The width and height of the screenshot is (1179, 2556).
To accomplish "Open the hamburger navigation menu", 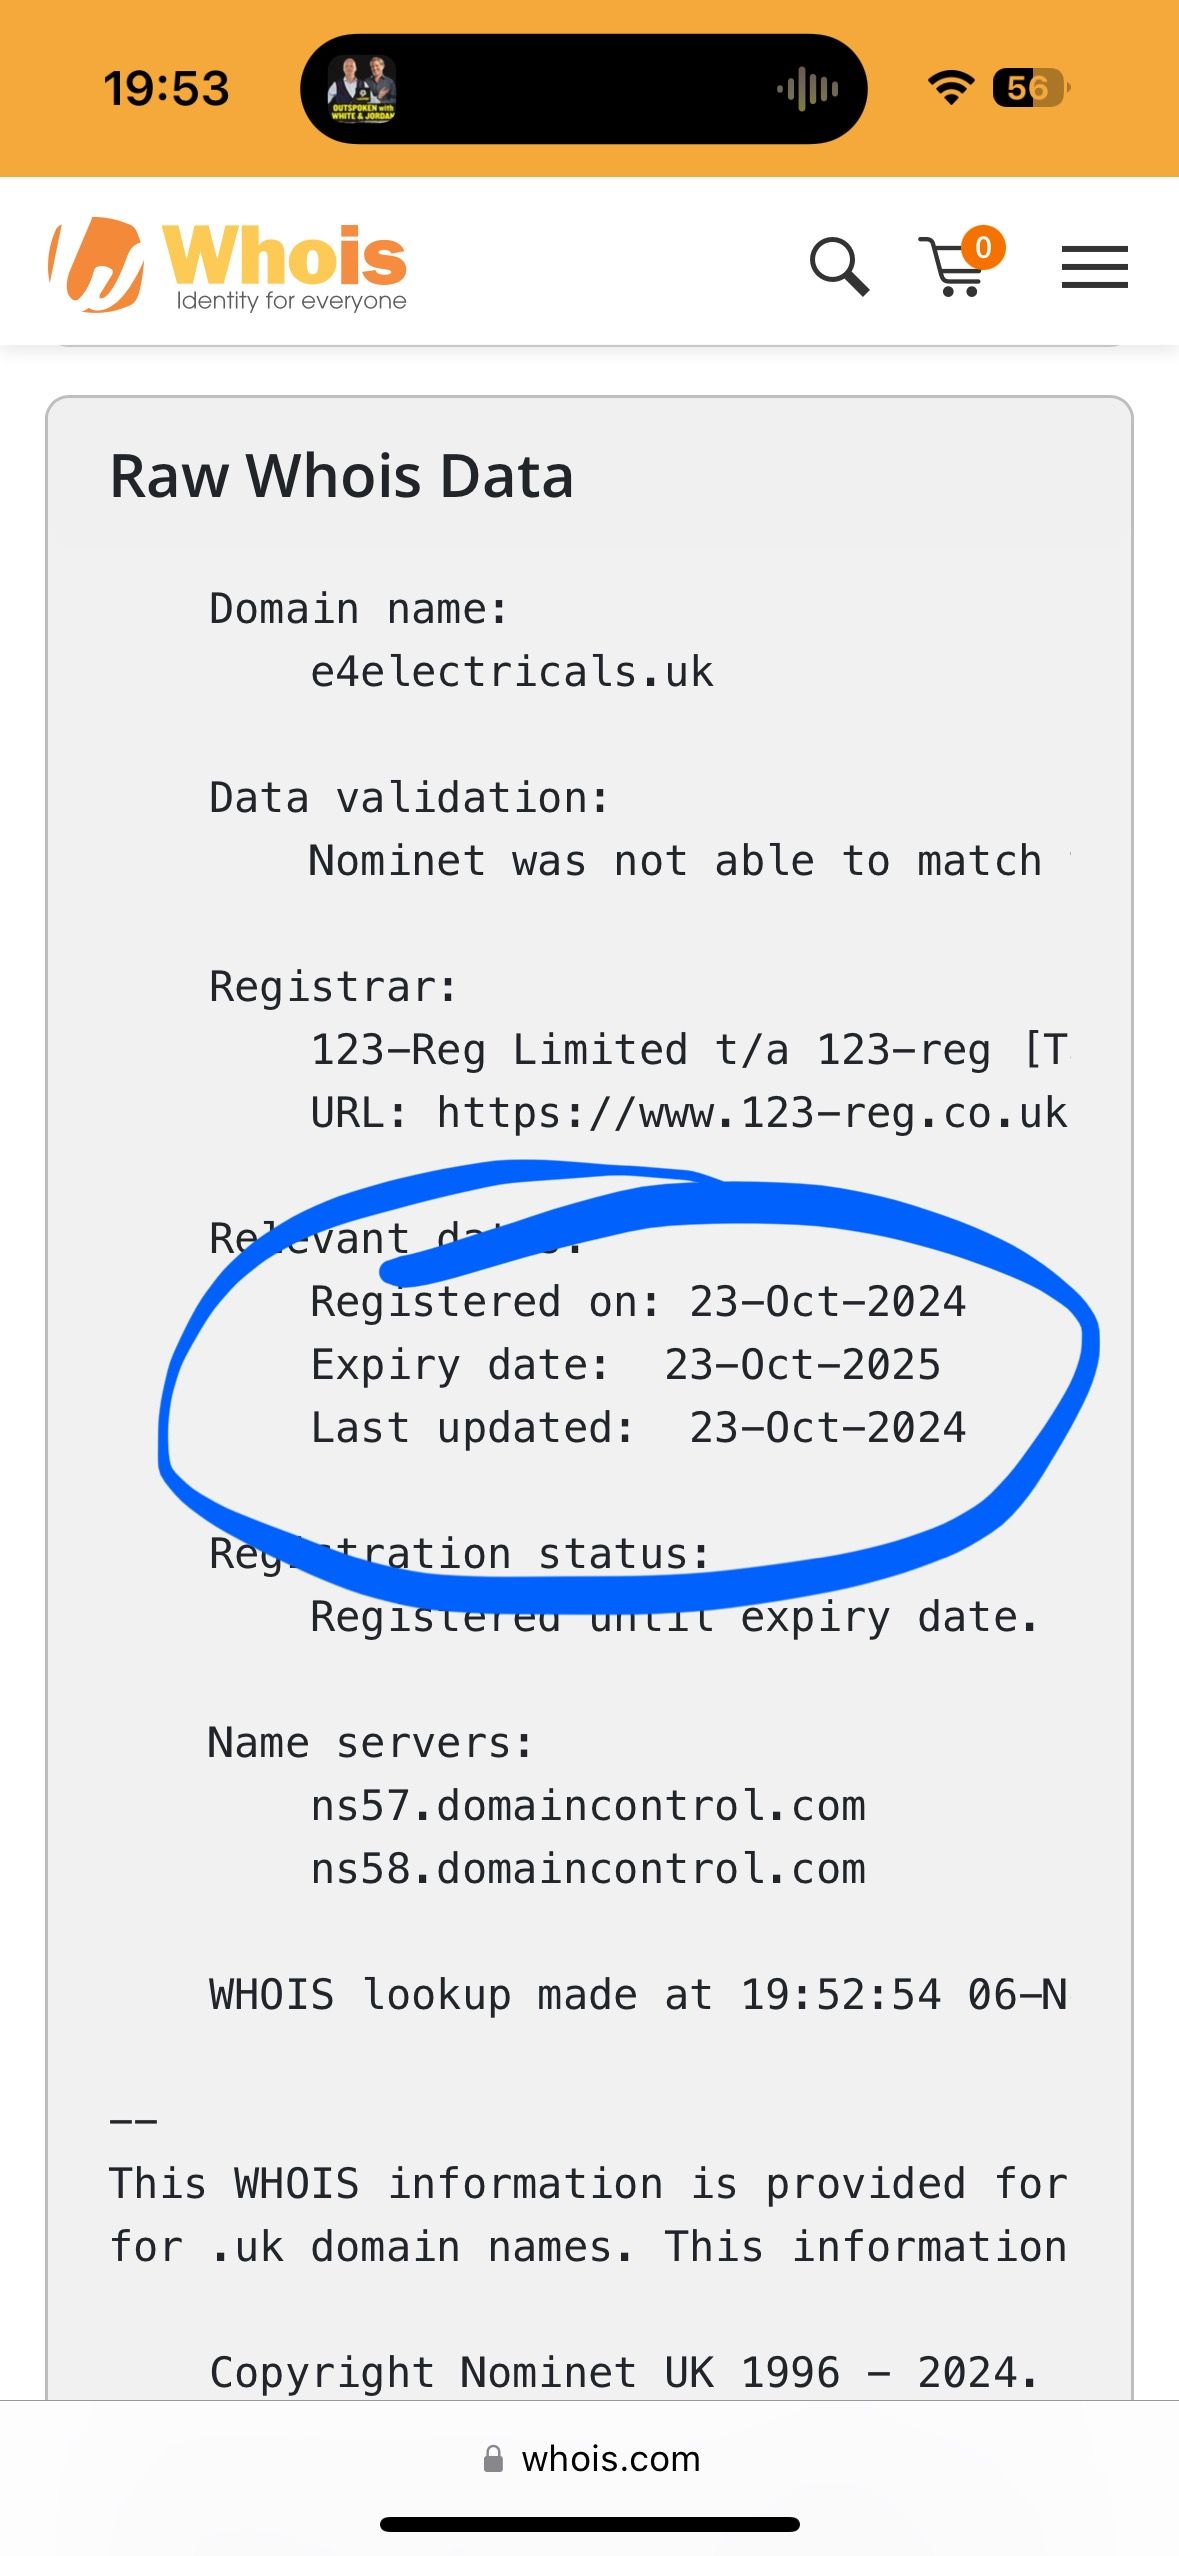I will pyautogui.click(x=1094, y=267).
